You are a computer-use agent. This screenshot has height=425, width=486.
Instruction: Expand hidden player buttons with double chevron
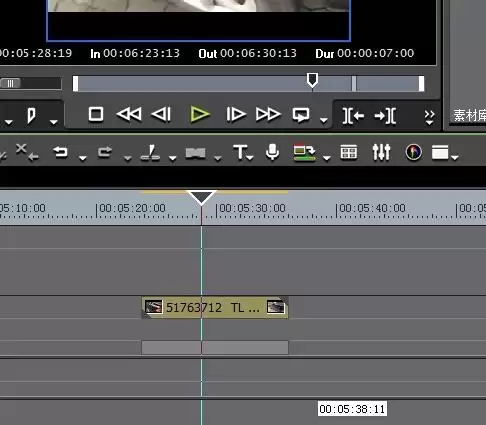tap(429, 117)
